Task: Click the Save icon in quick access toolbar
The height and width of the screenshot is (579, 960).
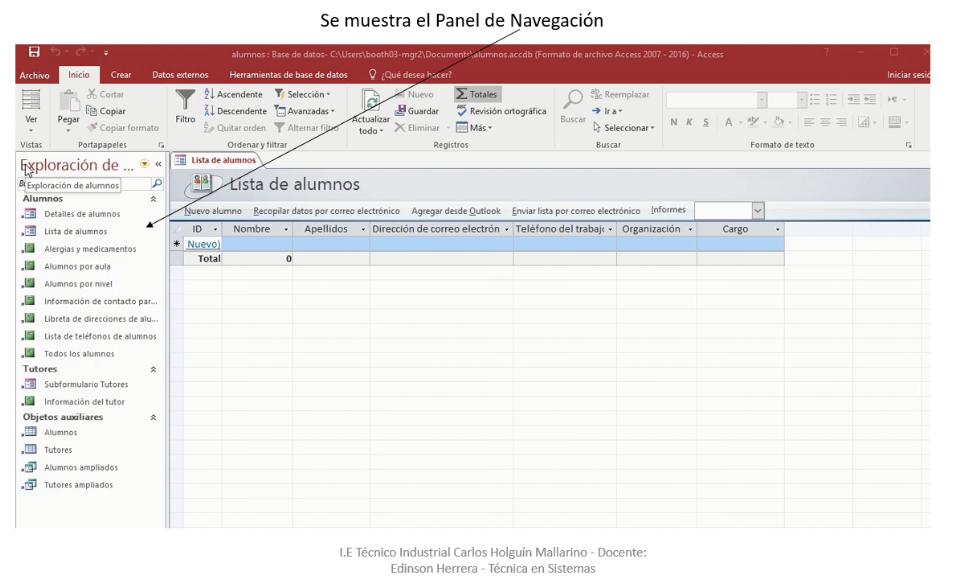Action: click(x=34, y=53)
